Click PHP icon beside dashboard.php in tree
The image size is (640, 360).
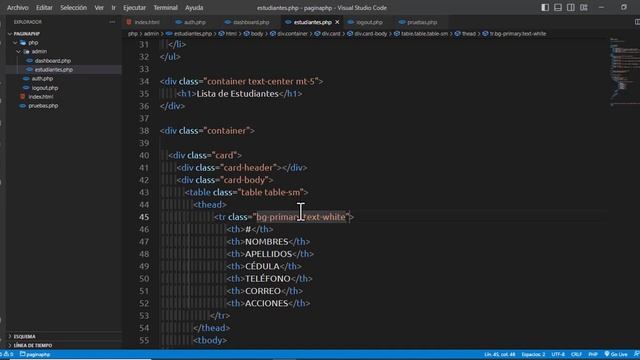pos(29,60)
